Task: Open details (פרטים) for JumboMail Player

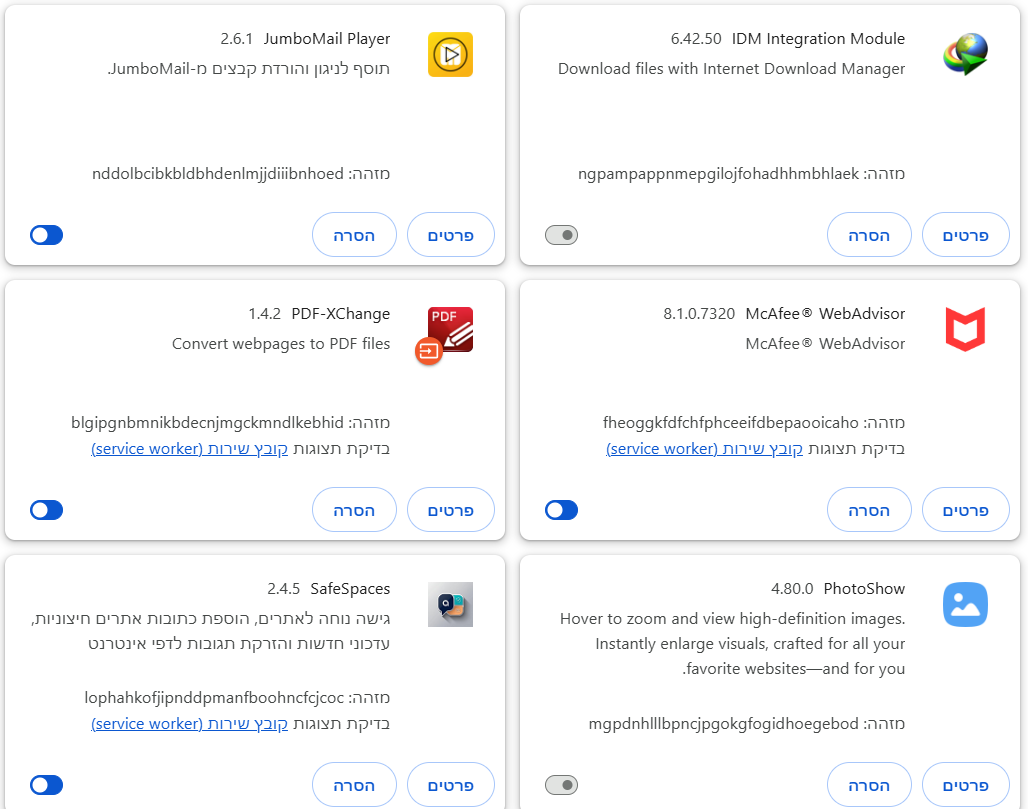Action: 450,235
